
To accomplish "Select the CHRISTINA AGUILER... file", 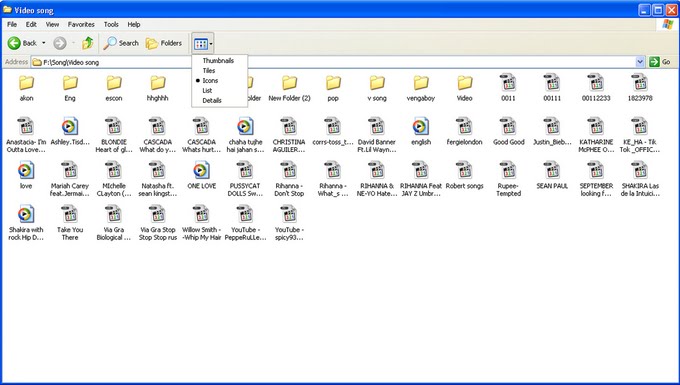I will (289, 135).
